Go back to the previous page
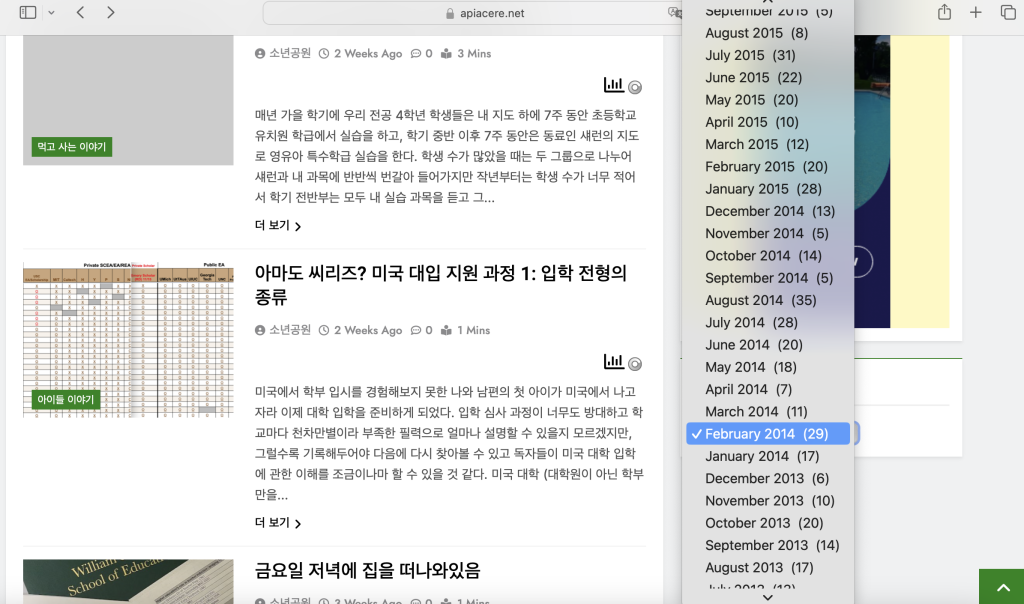The image size is (1024, 604). (80, 12)
